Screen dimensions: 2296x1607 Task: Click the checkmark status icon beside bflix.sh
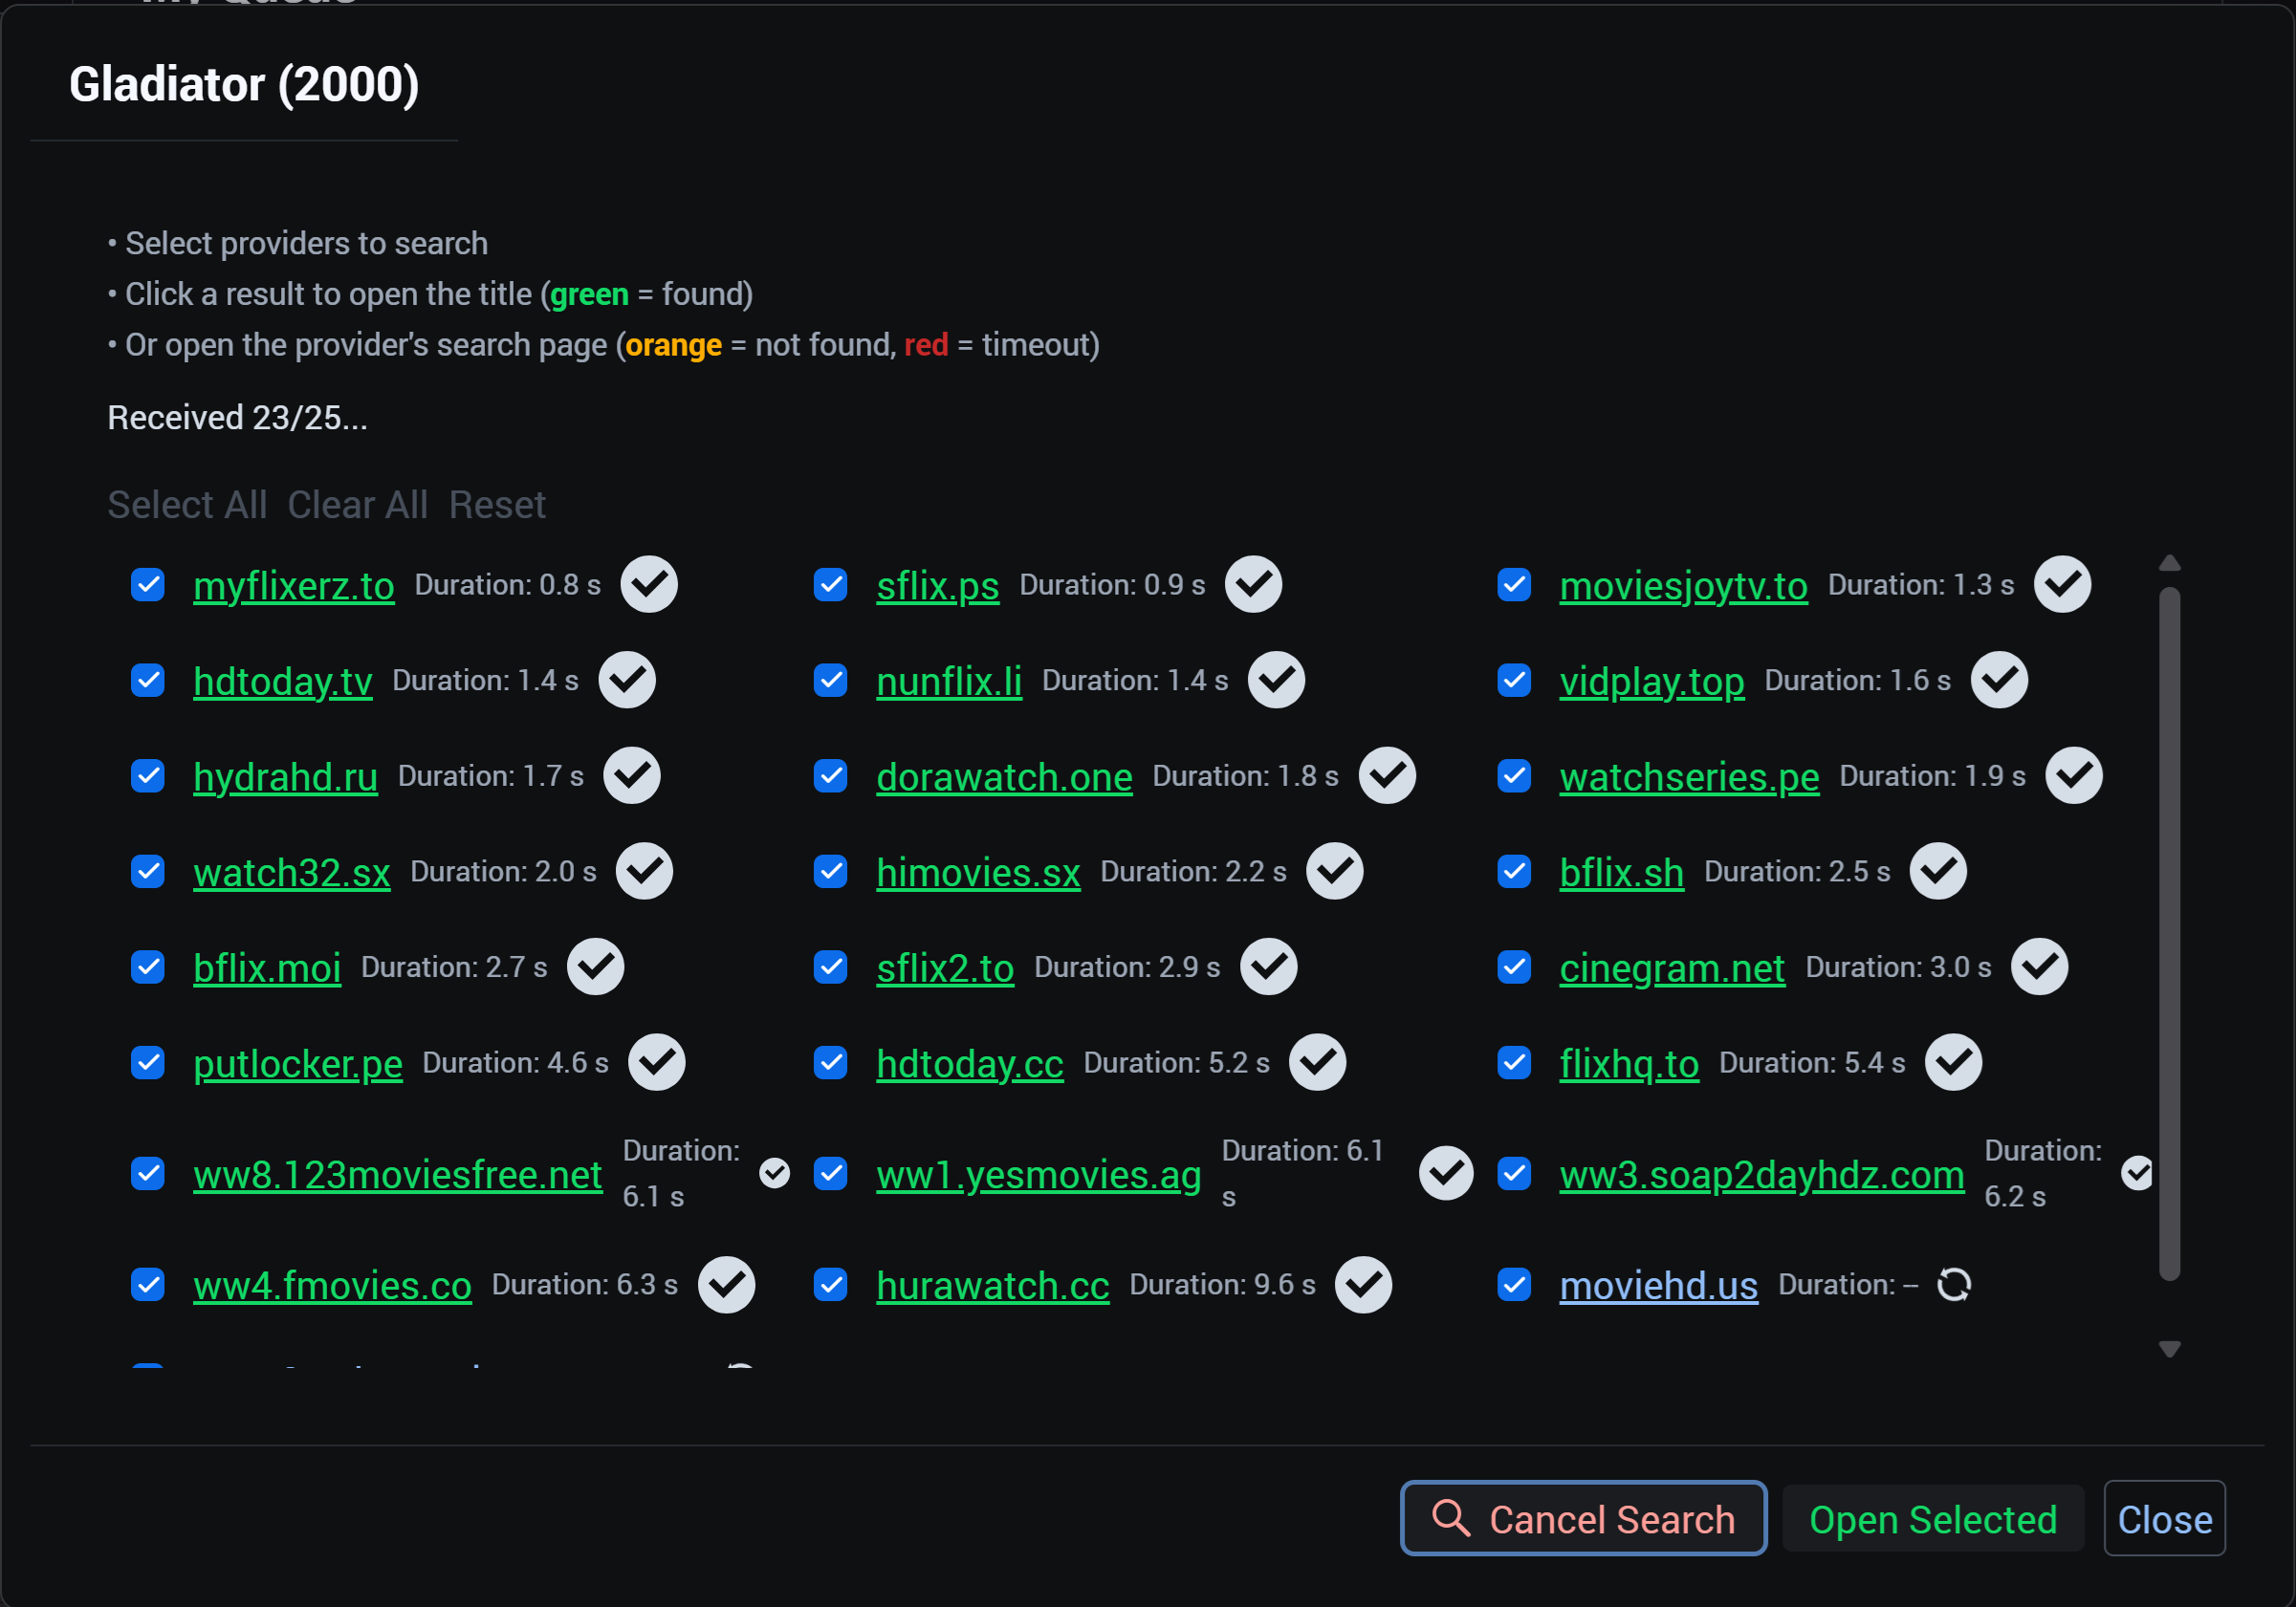(1938, 871)
